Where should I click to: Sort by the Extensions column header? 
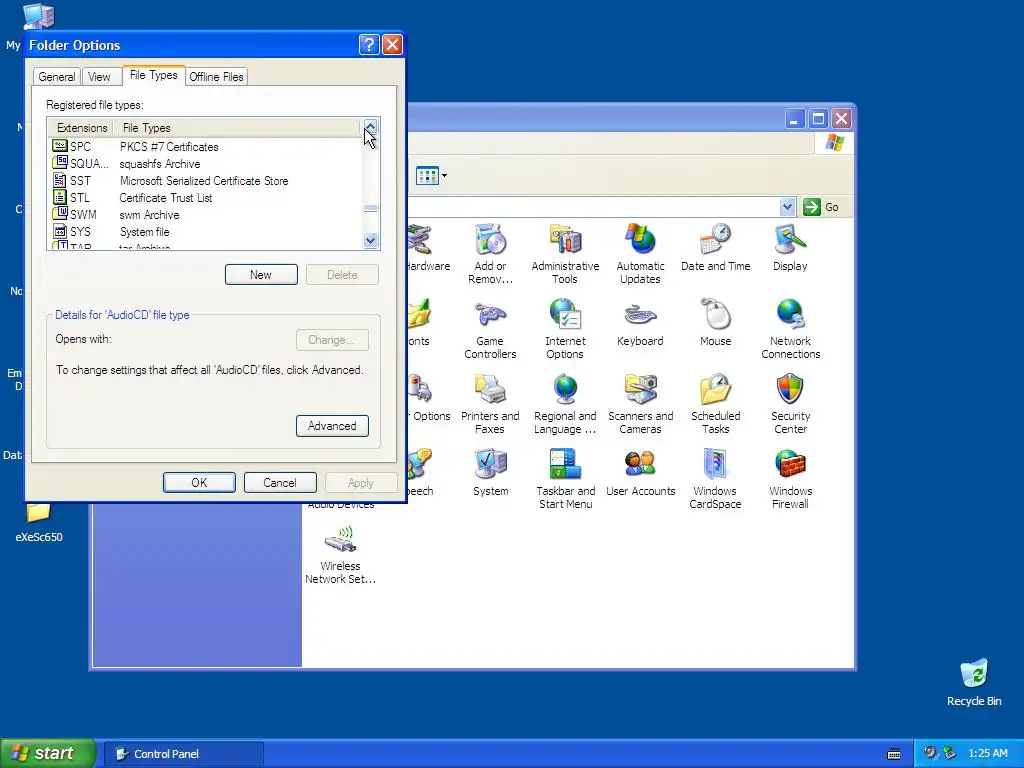pos(82,127)
